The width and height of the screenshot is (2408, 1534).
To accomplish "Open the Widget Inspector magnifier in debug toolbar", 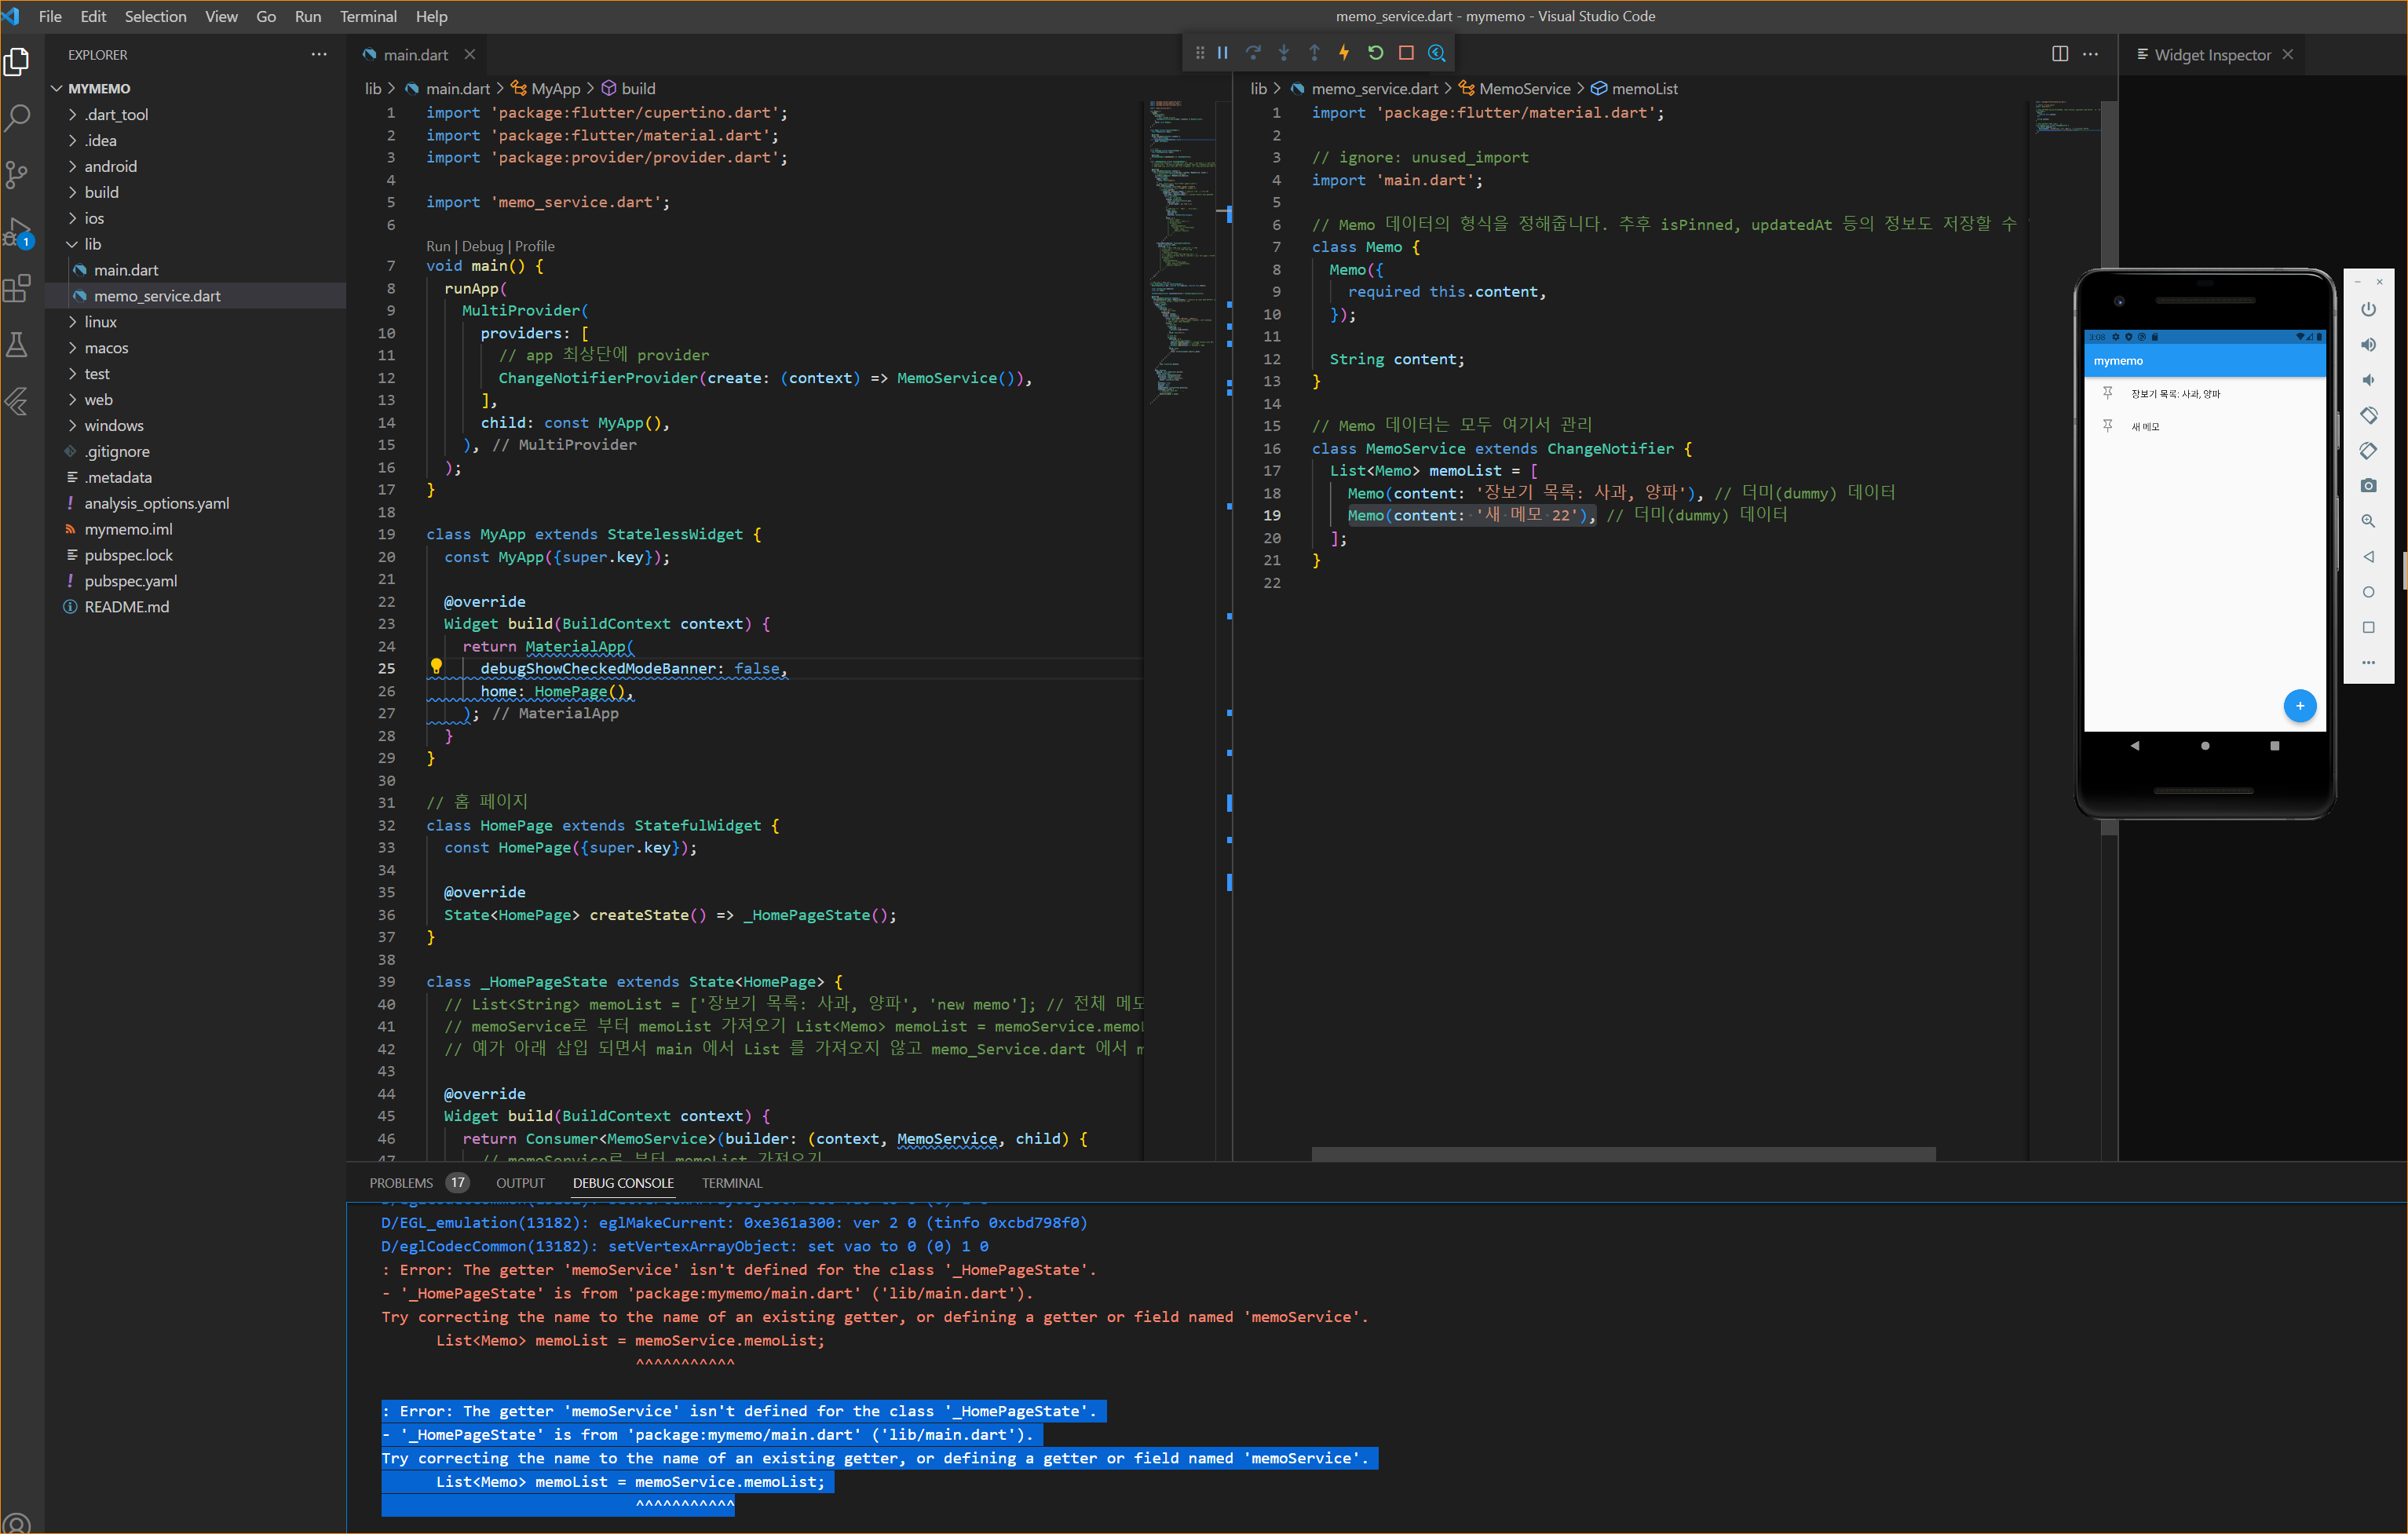I will (1437, 53).
